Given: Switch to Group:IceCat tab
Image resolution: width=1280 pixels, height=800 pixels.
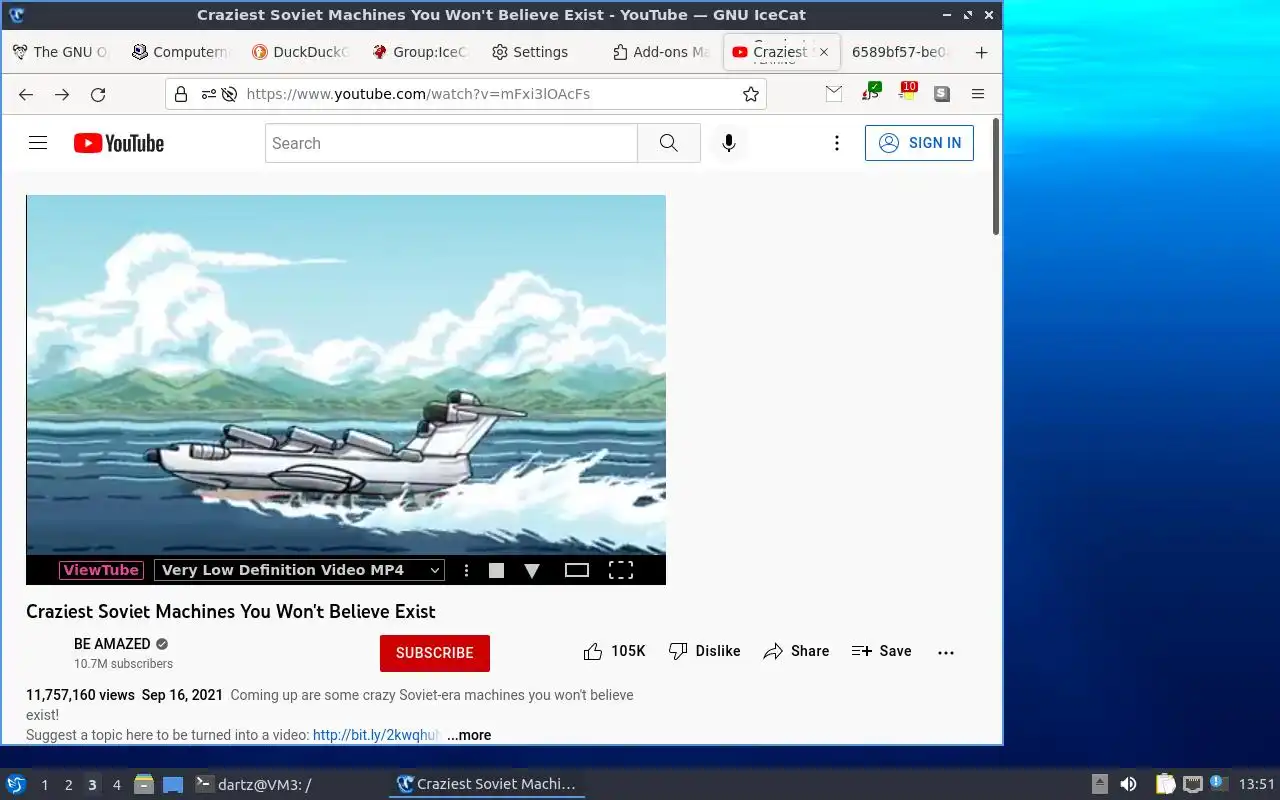Looking at the screenshot, I should pos(419,52).
